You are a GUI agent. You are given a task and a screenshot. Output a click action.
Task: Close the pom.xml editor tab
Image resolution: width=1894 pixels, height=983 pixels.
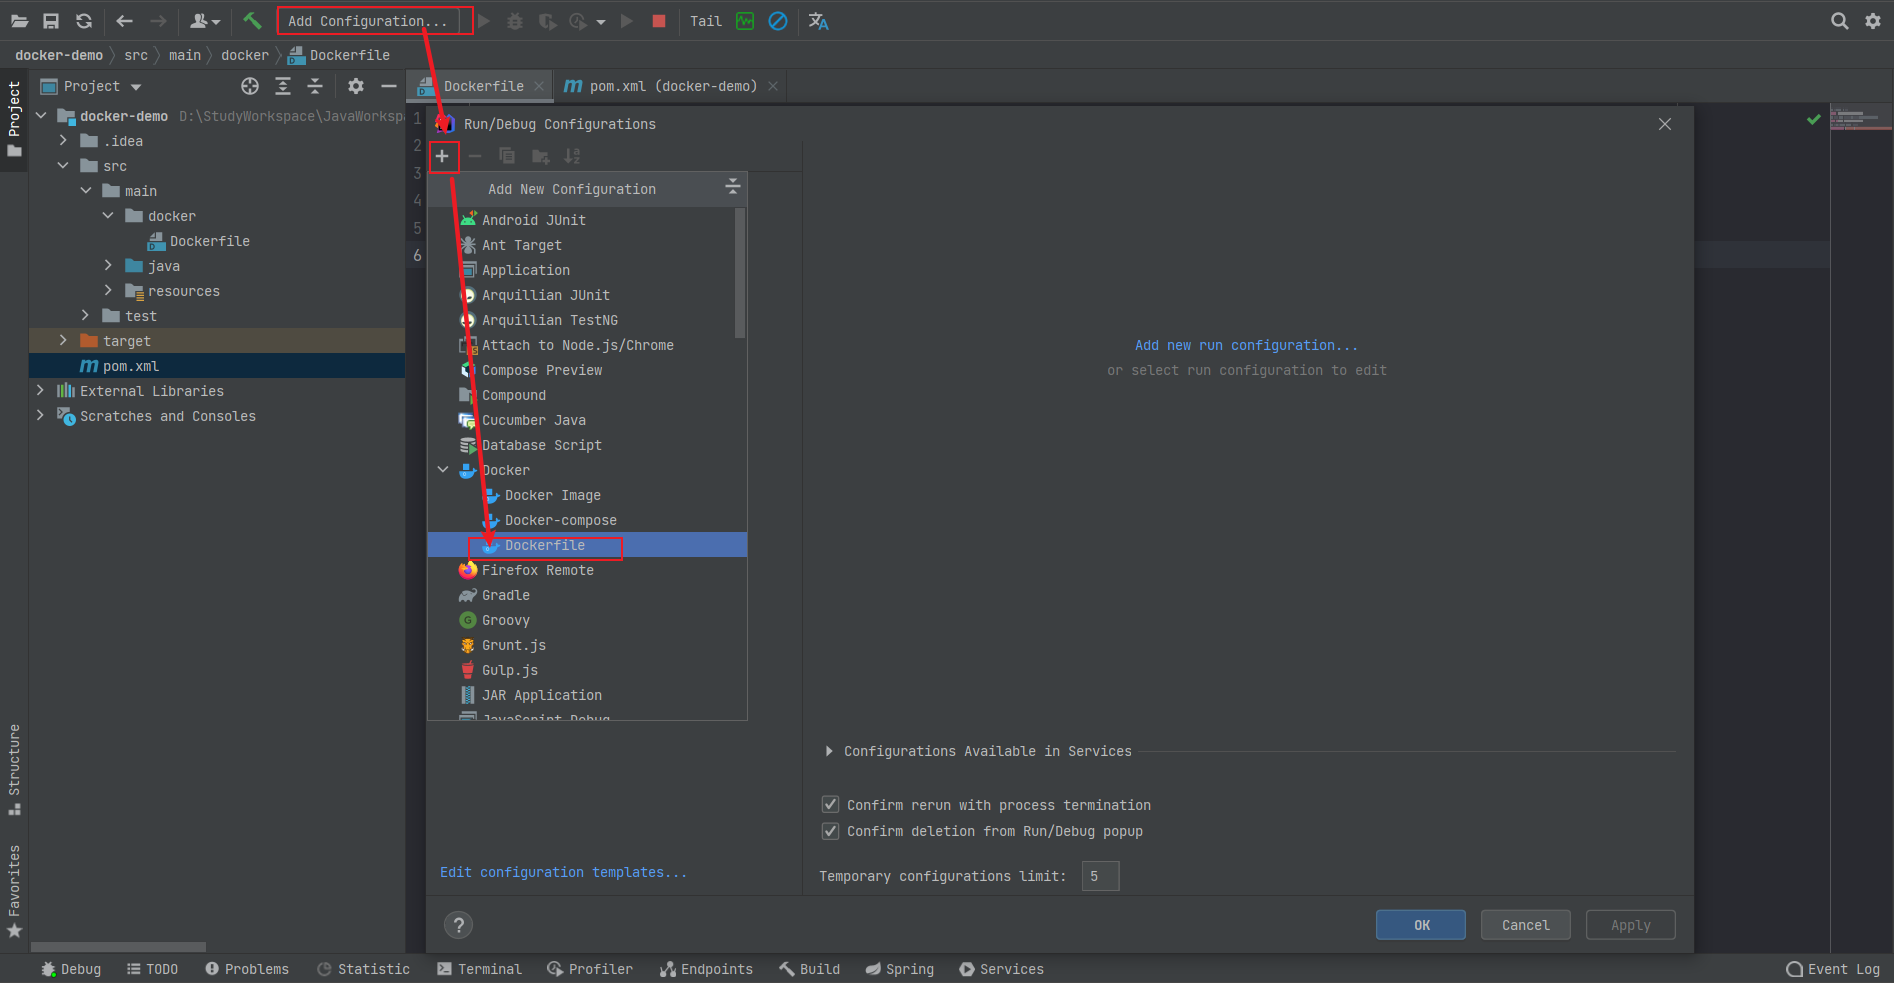[773, 86]
